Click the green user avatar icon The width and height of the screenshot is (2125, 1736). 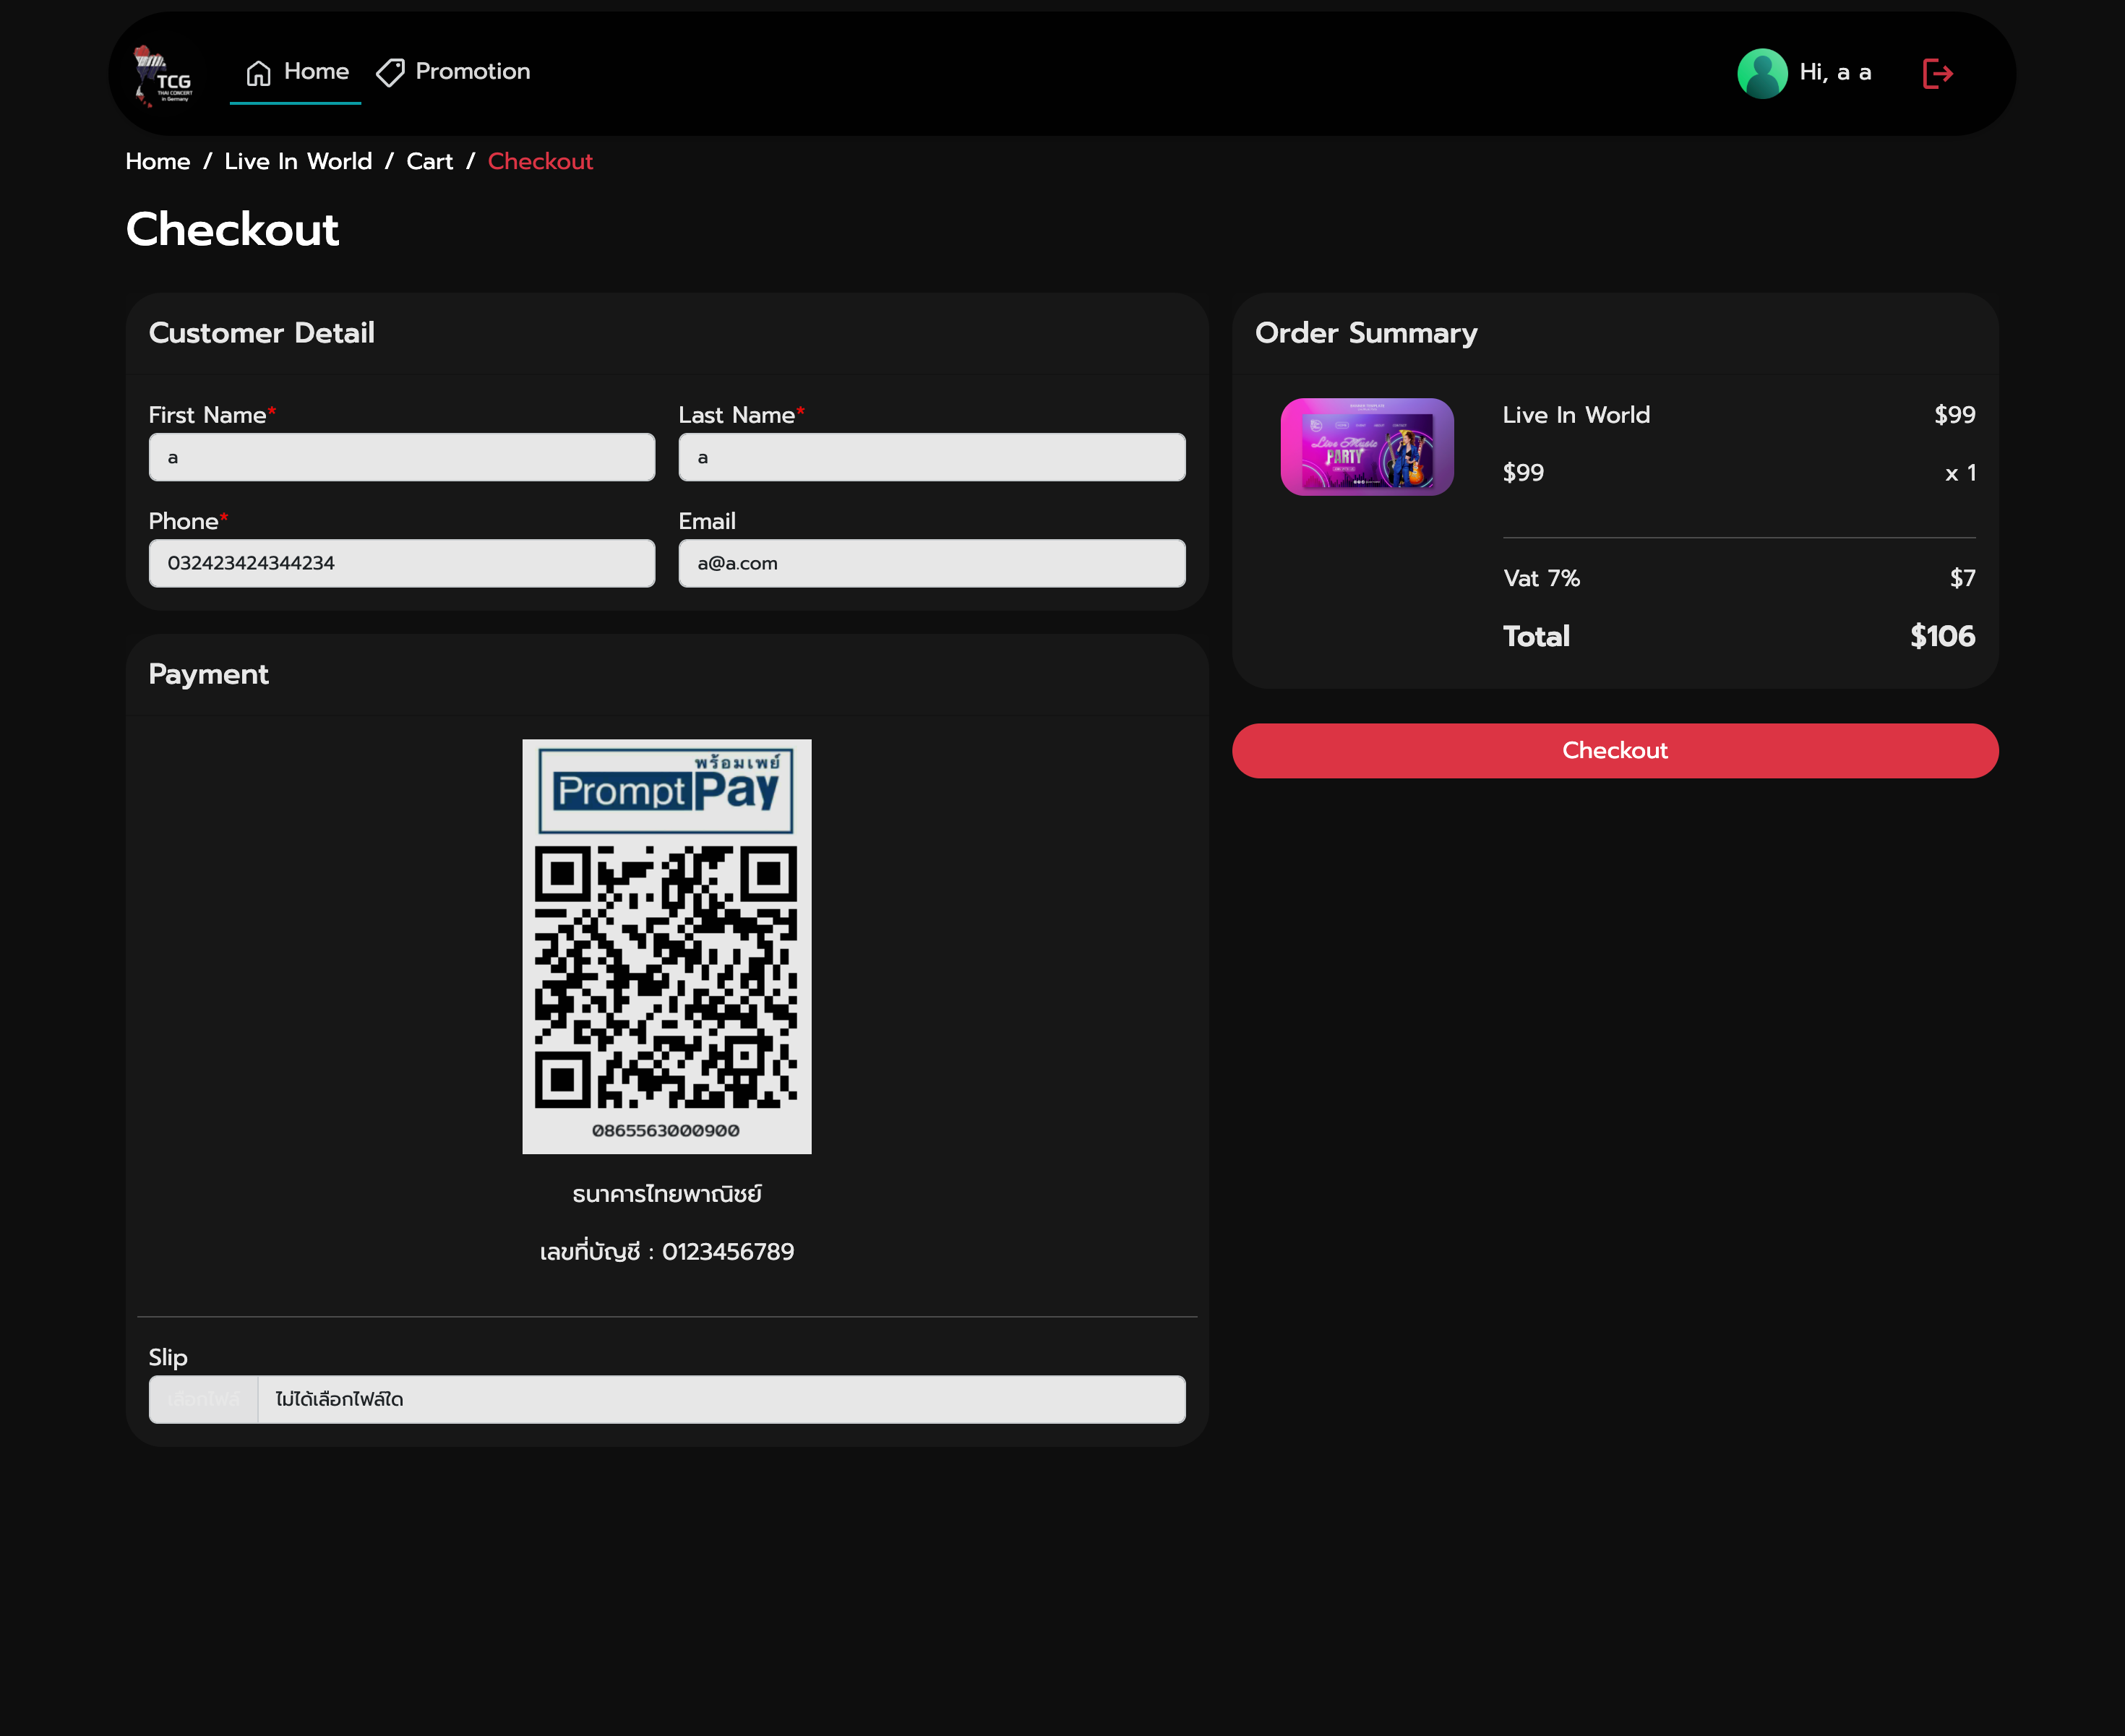(x=1761, y=73)
